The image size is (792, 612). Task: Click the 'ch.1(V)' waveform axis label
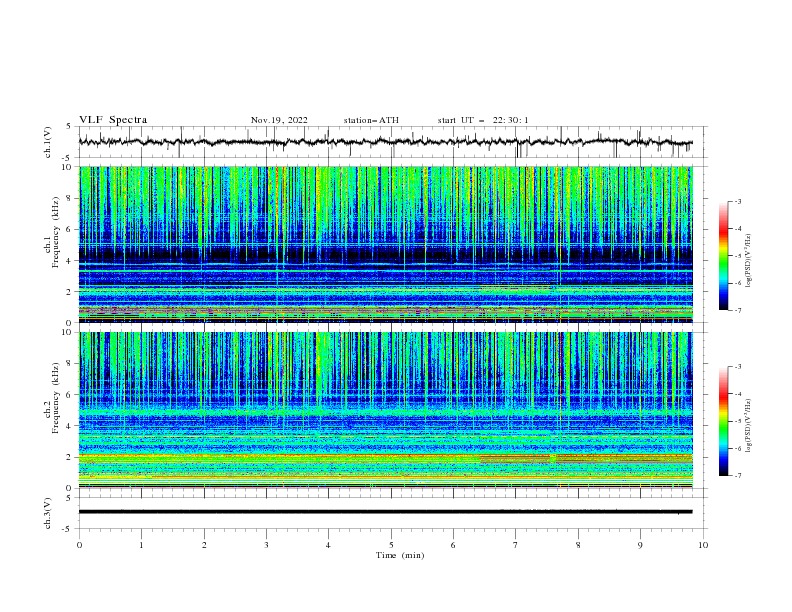pyautogui.click(x=48, y=142)
